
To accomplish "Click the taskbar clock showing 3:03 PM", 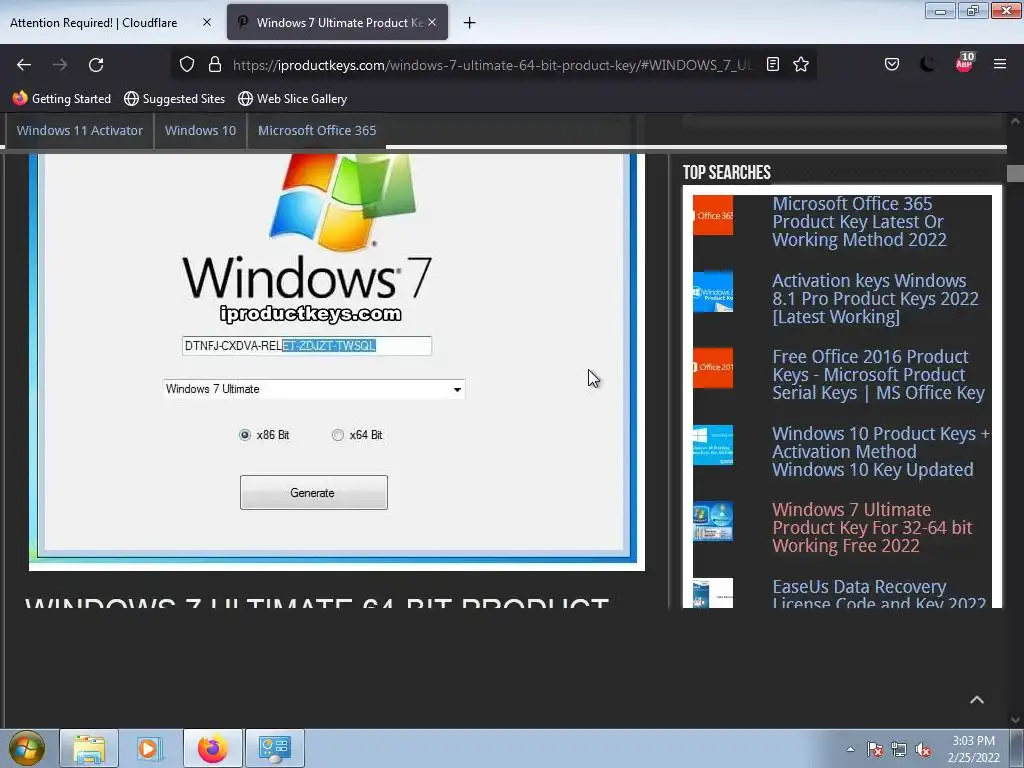I will [x=974, y=749].
